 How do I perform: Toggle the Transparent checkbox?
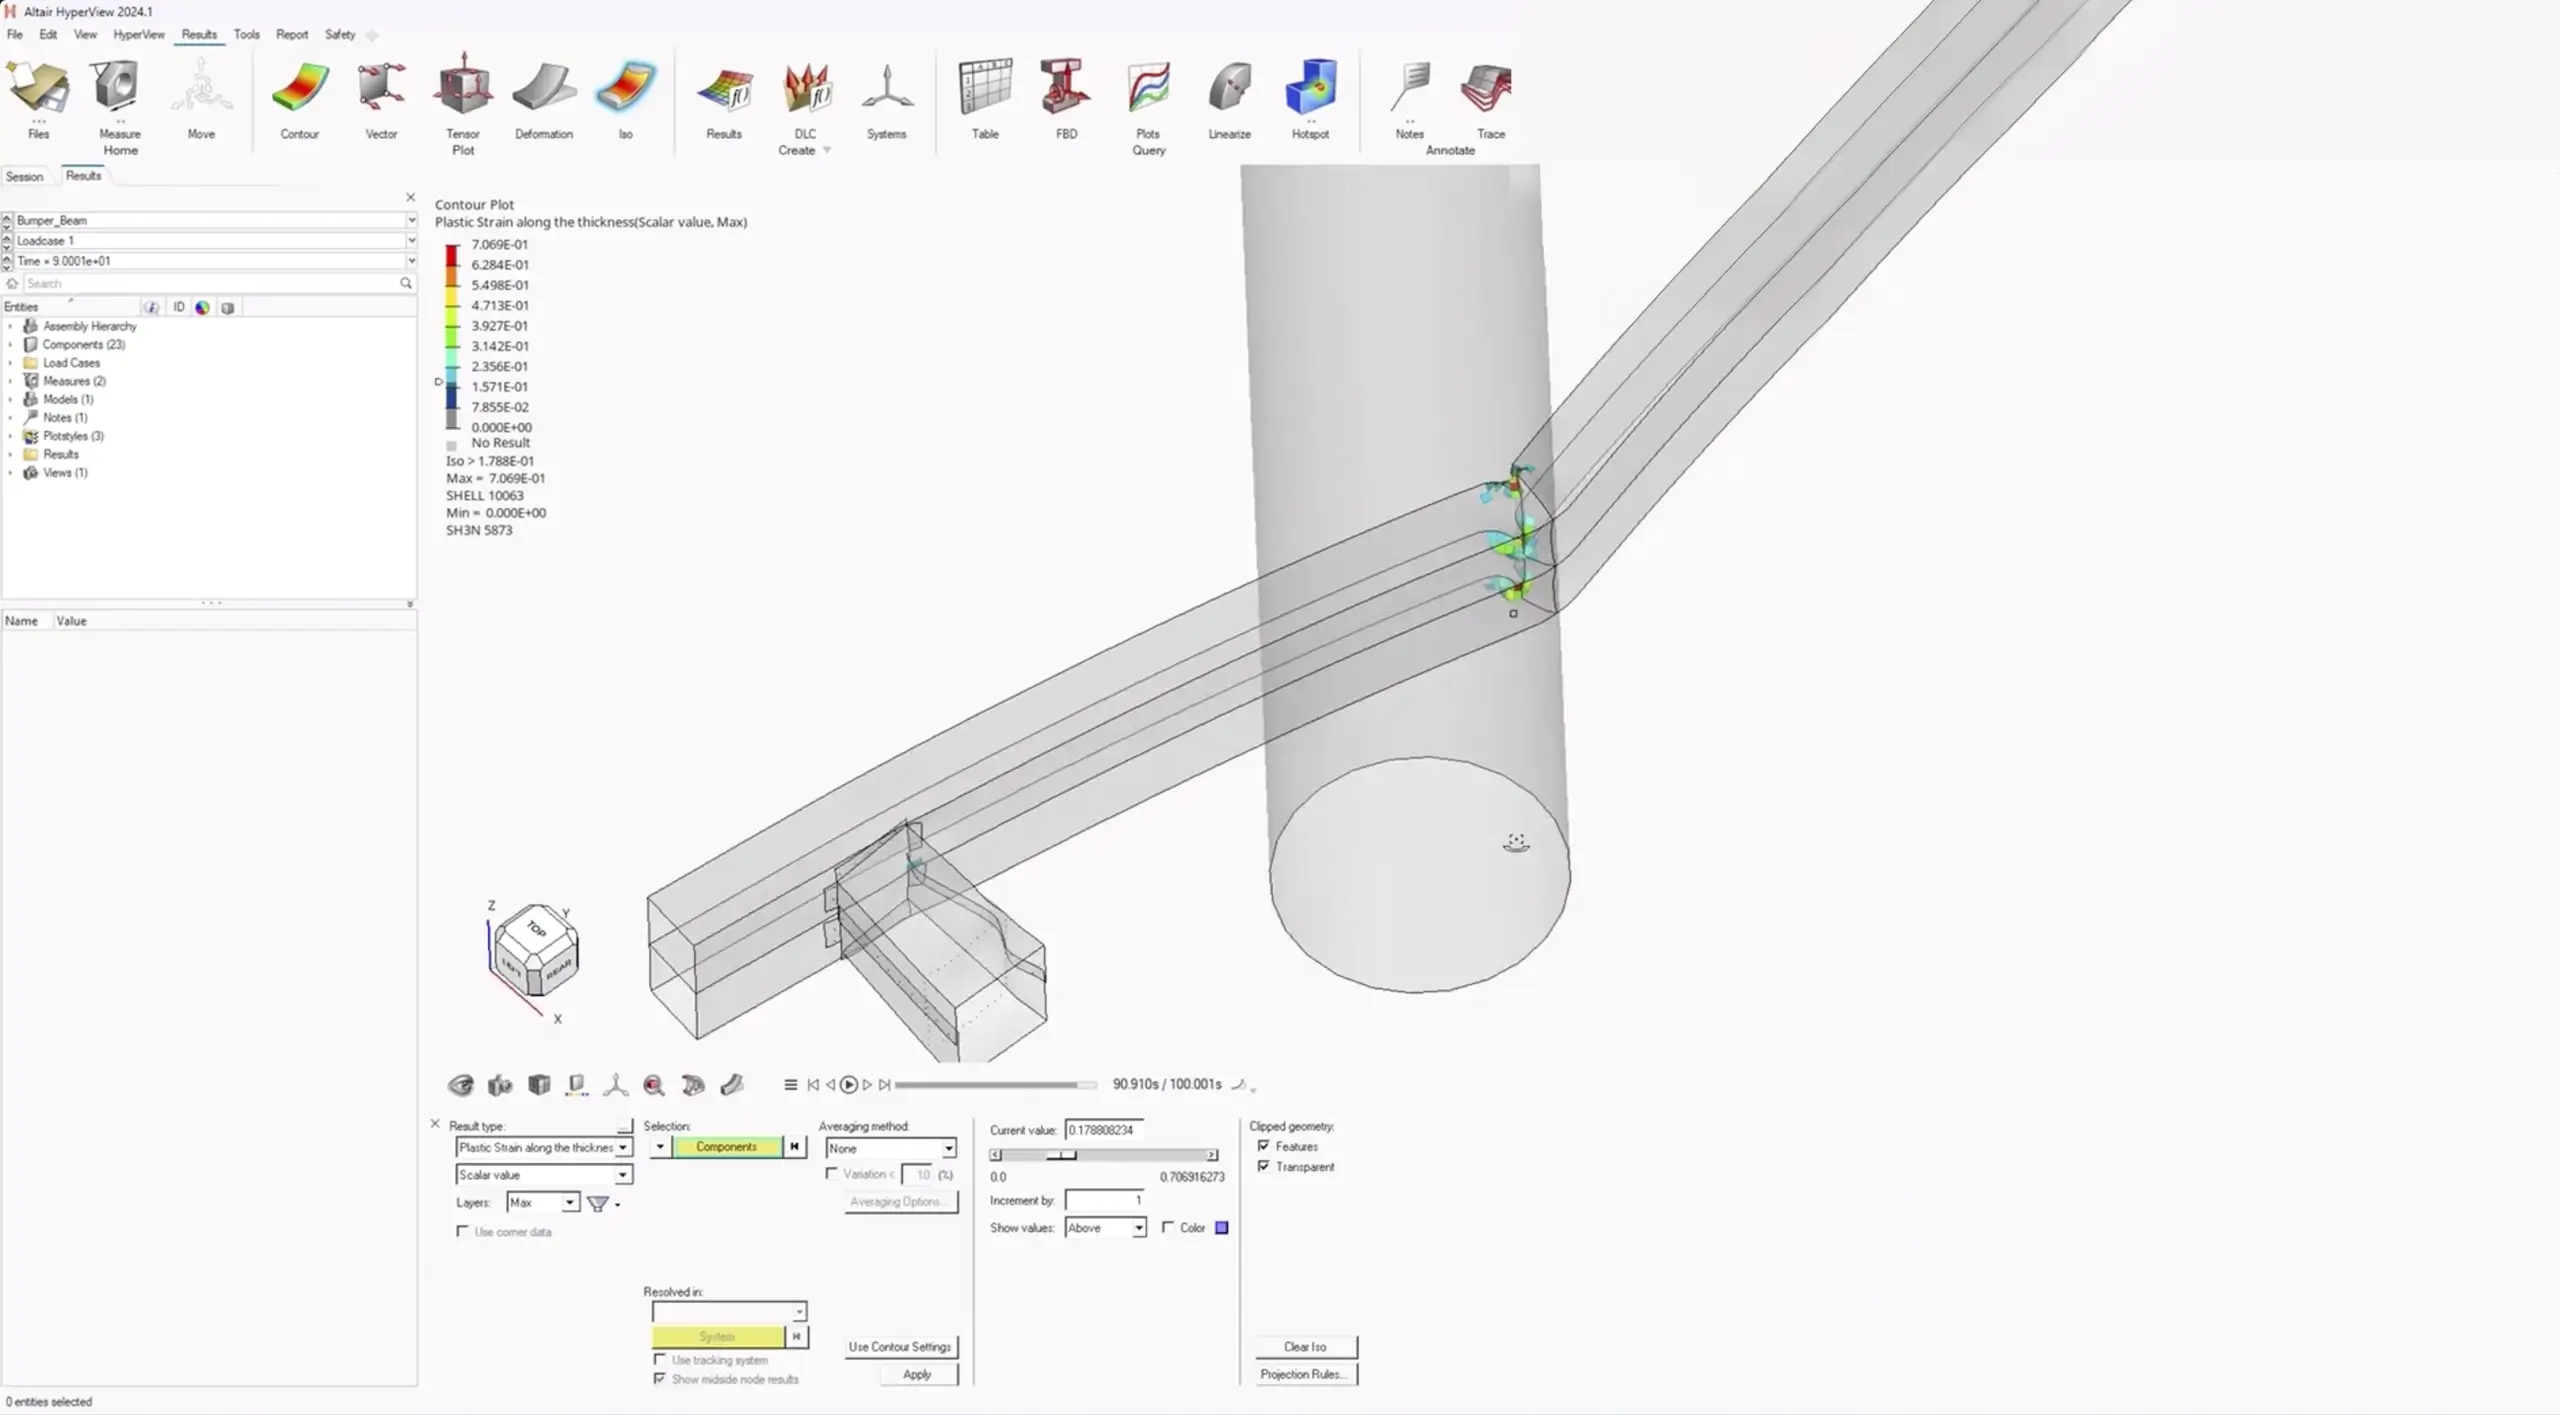(x=1264, y=1167)
